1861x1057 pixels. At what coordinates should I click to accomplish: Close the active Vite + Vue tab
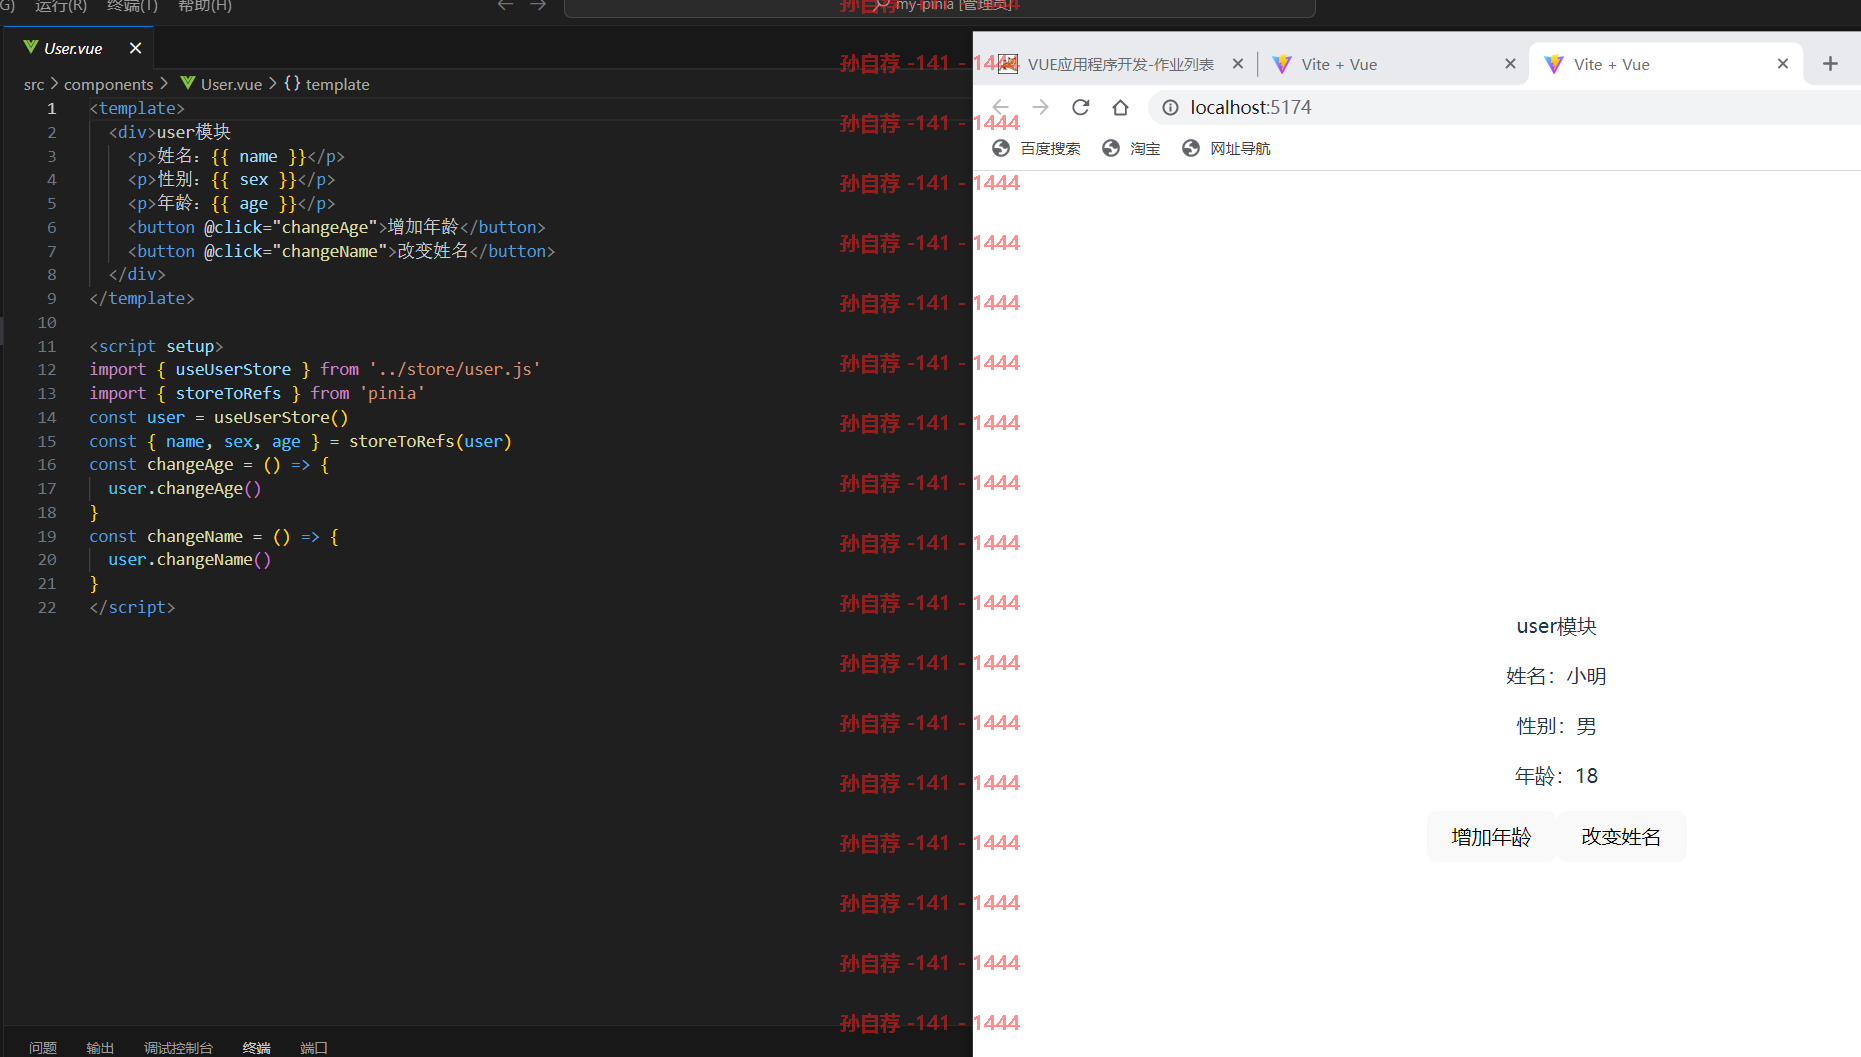(1782, 64)
